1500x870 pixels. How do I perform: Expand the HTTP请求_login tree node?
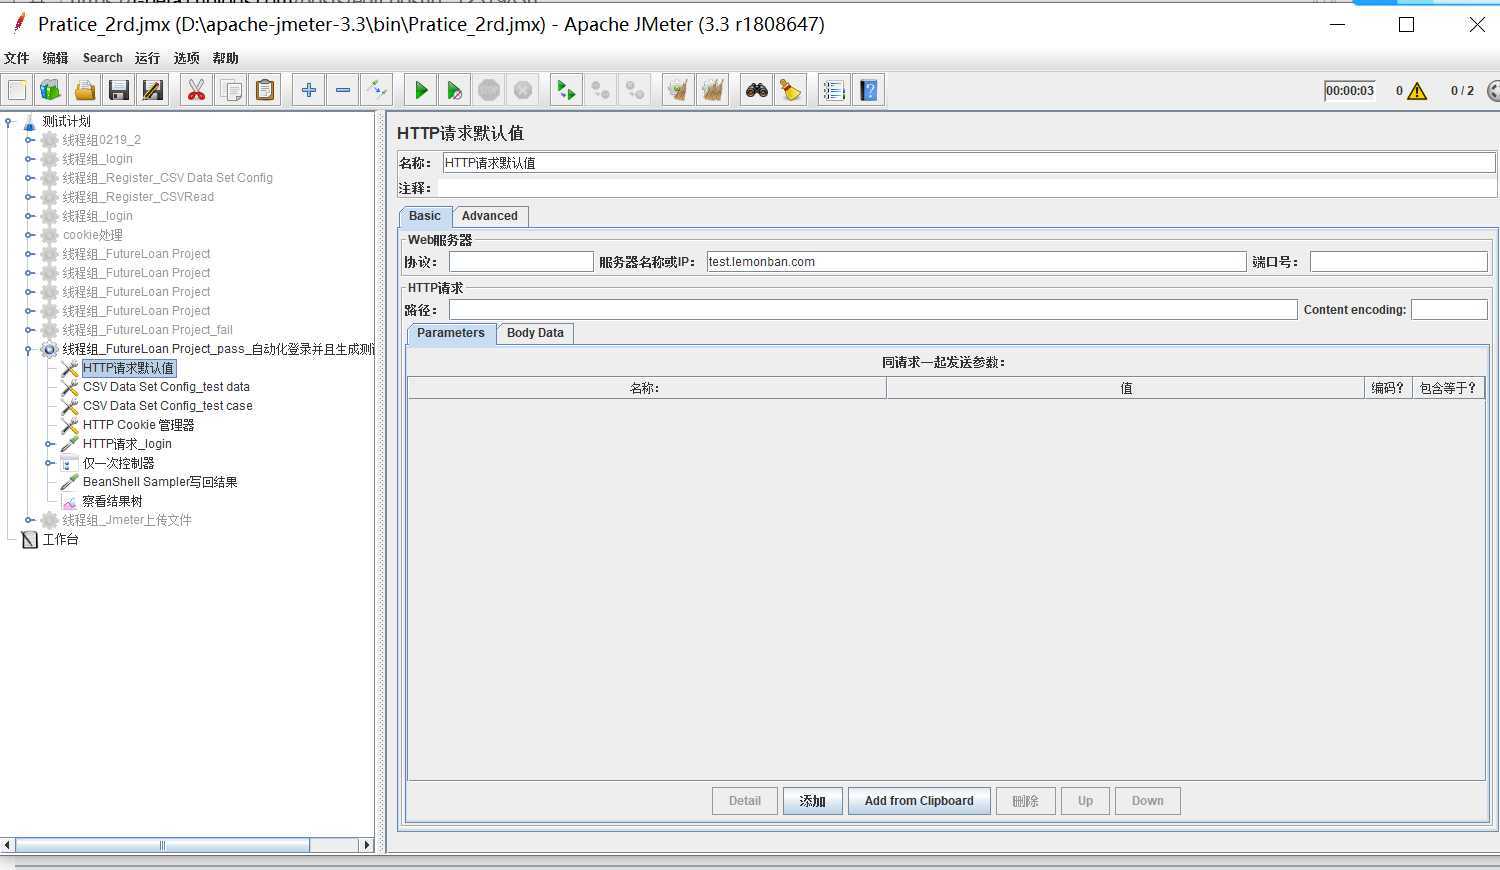[x=50, y=444]
